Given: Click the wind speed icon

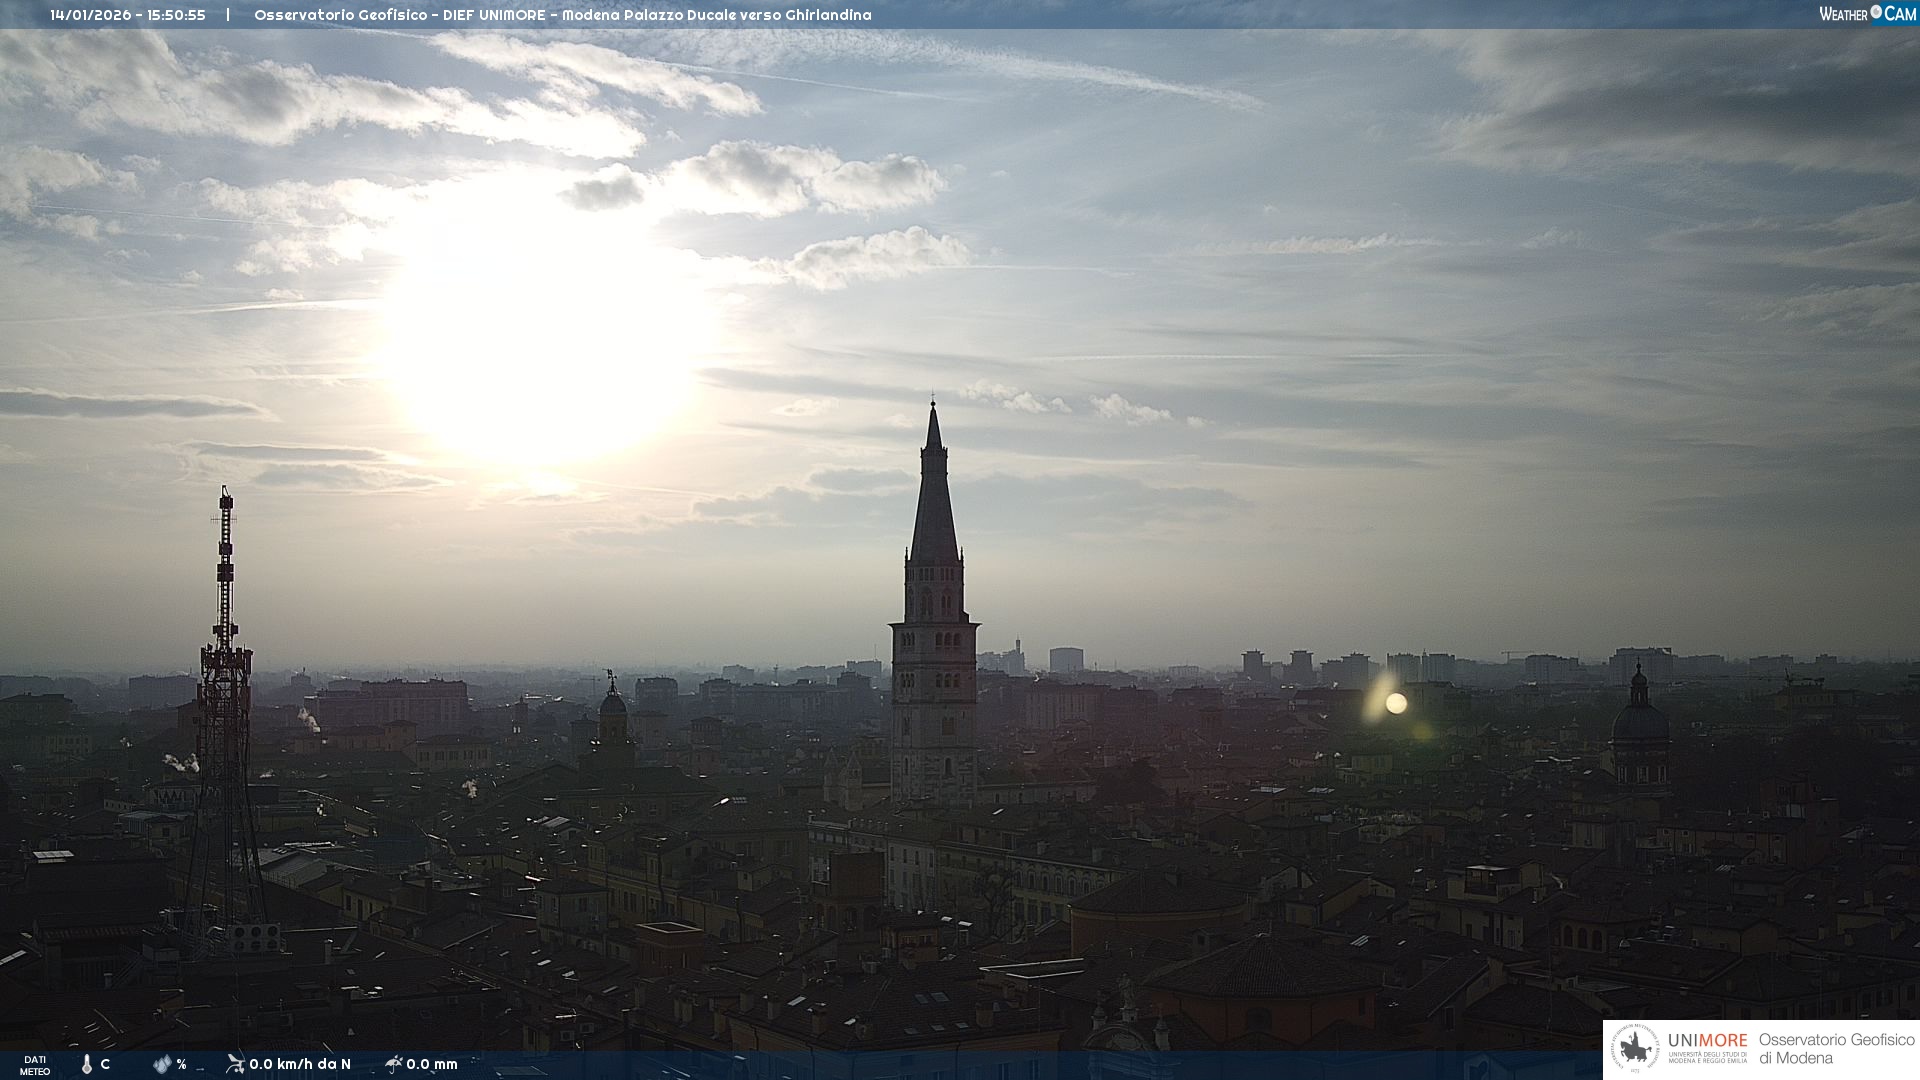Looking at the screenshot, I should point(235,1064).
